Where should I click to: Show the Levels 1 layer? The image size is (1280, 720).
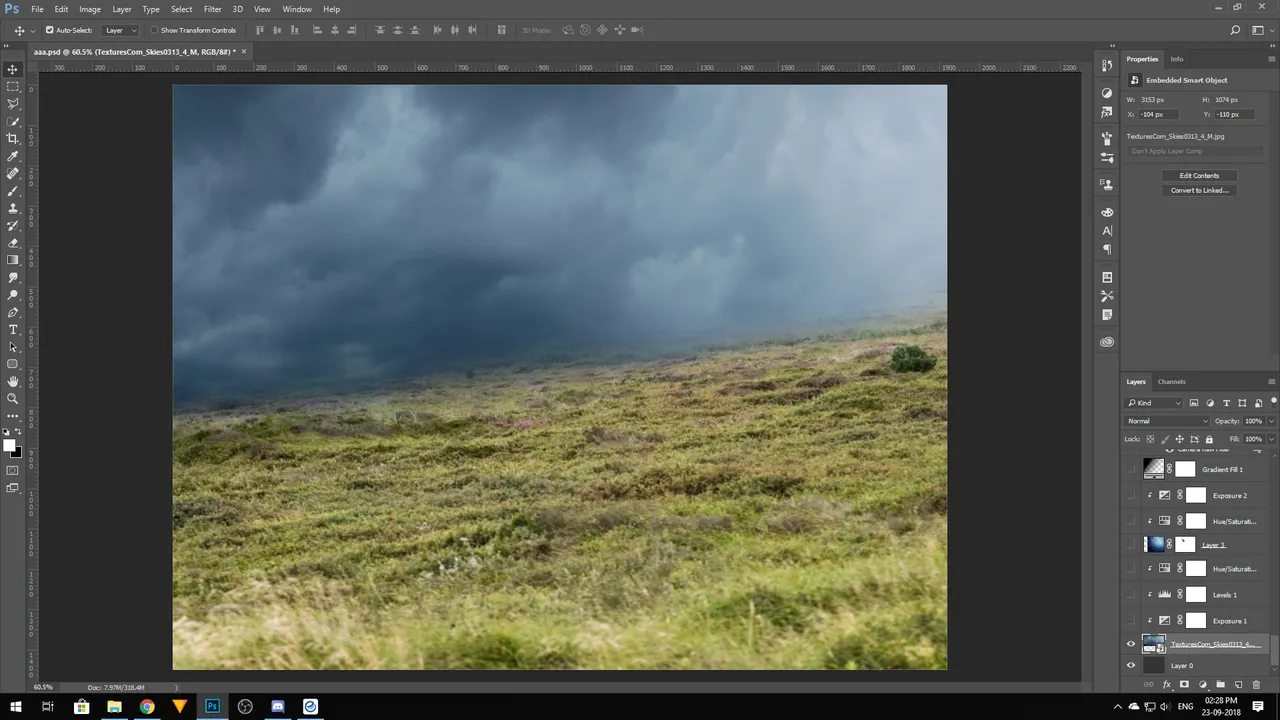[x=1131, y=594]
